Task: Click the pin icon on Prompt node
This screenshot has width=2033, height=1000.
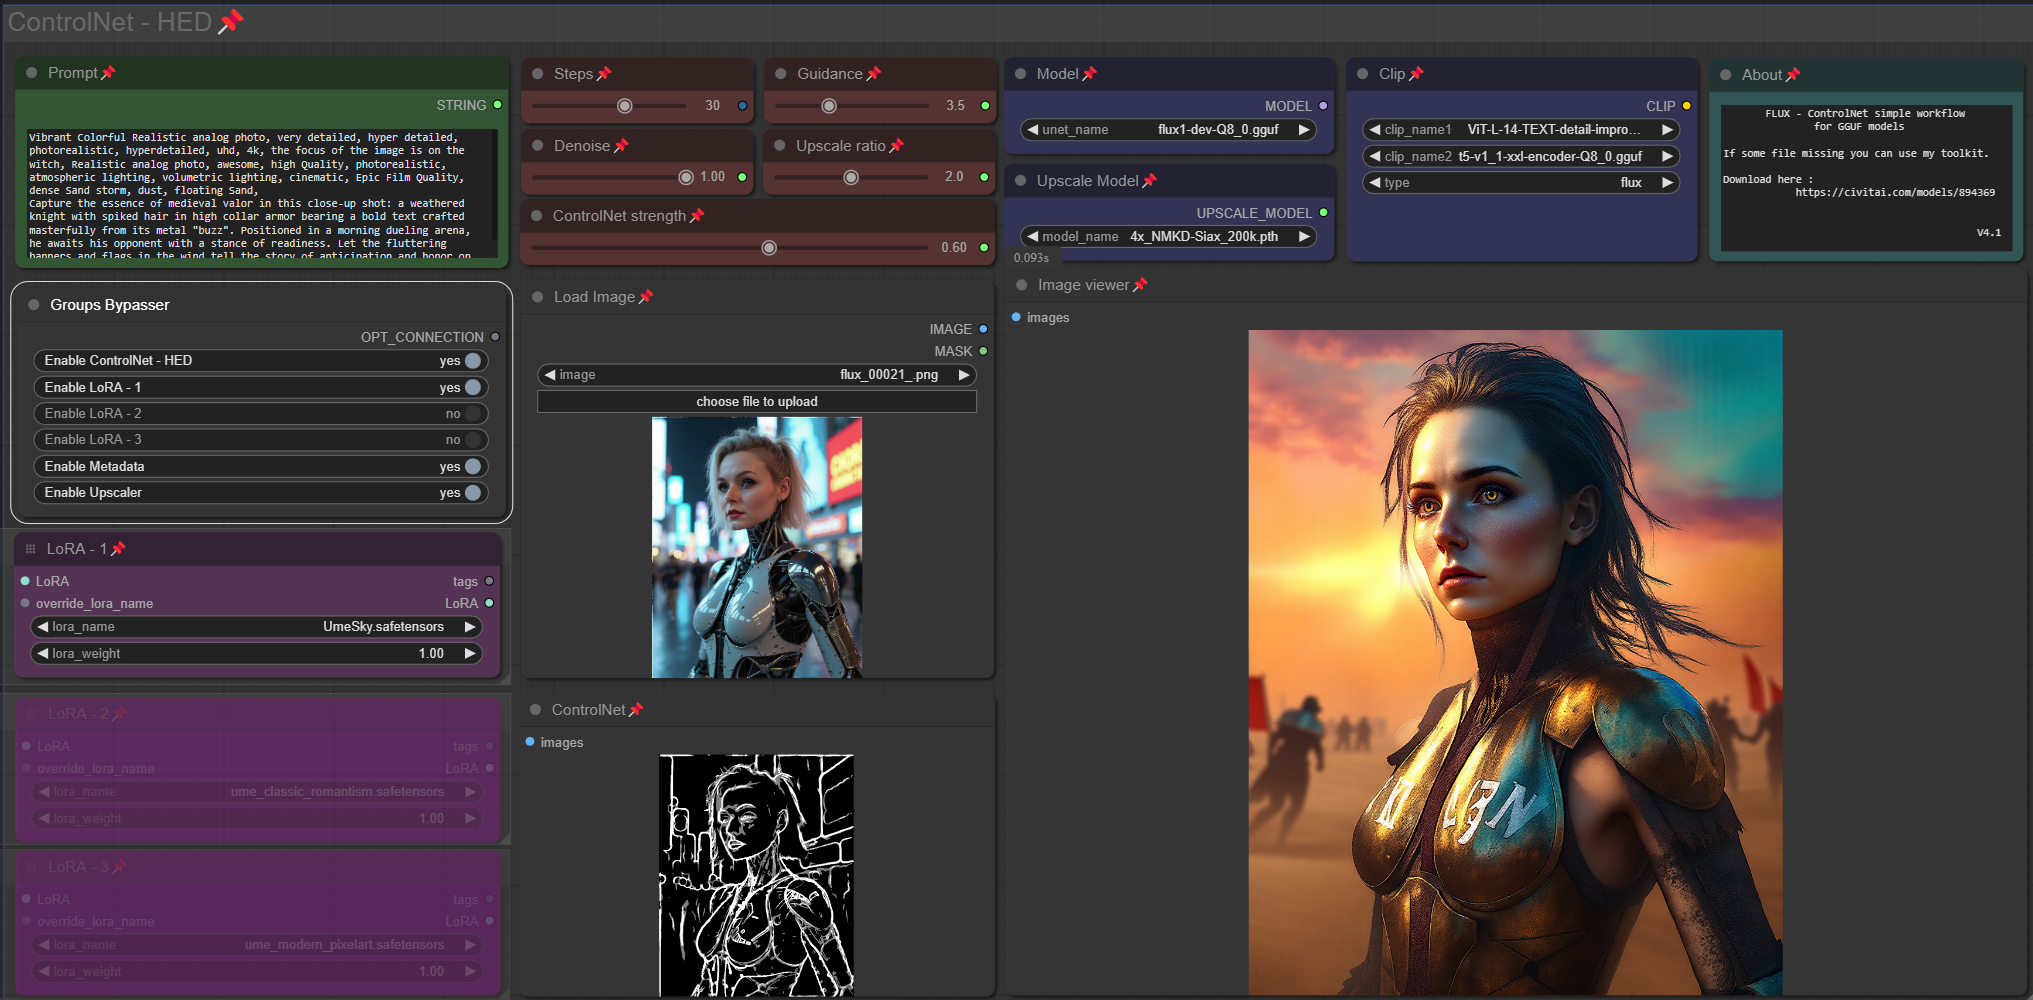Action: pyautogui.click(x=109, y=73)
